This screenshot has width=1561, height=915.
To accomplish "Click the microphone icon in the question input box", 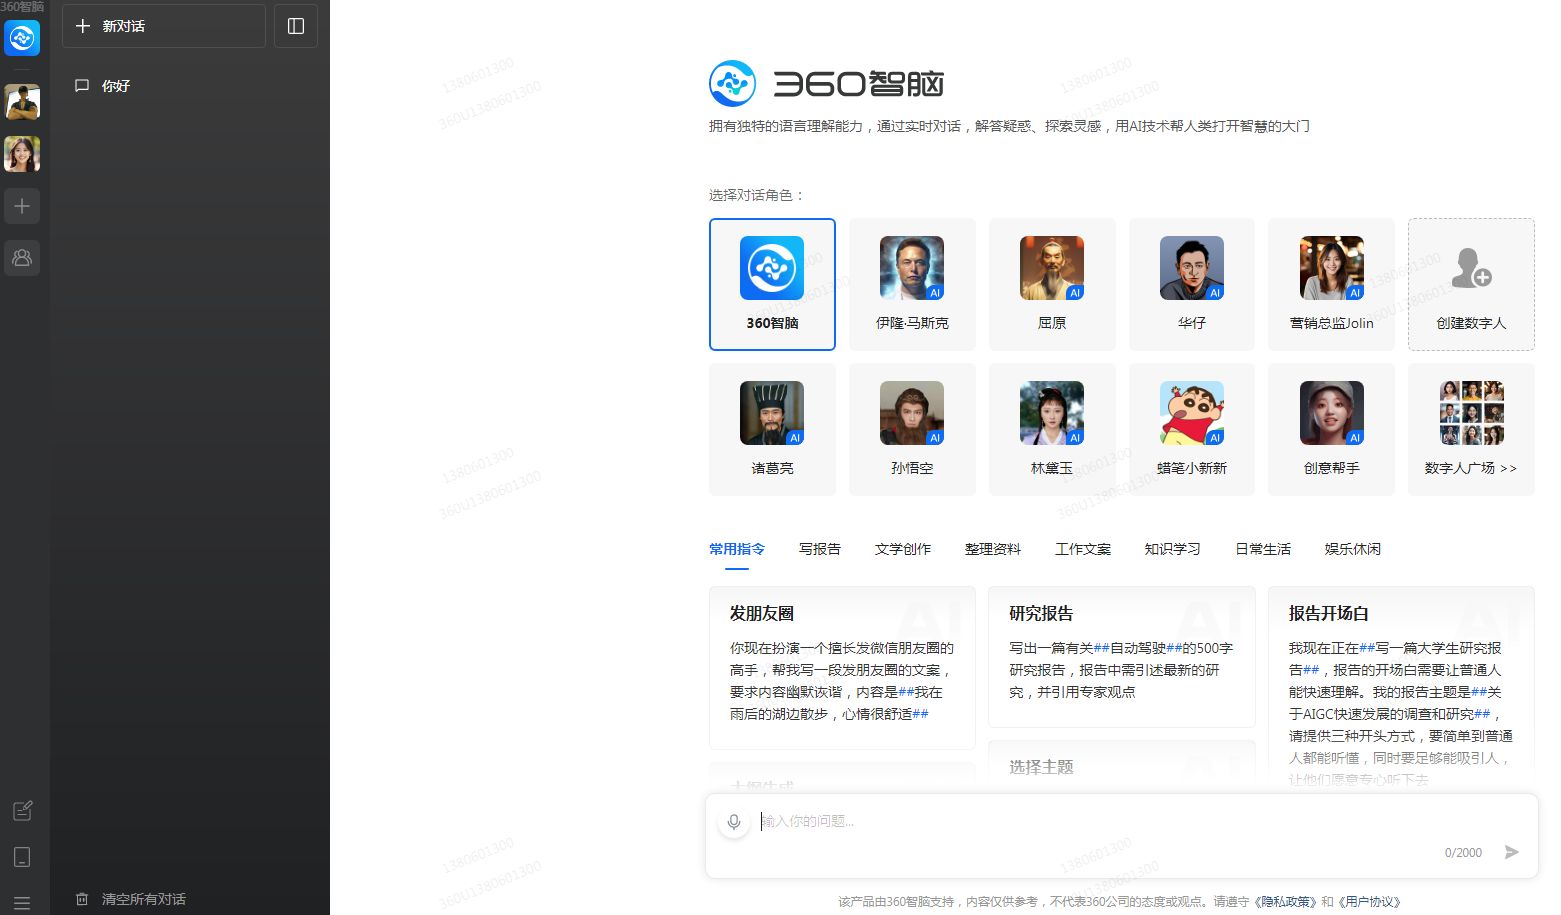I will [734, 820].
